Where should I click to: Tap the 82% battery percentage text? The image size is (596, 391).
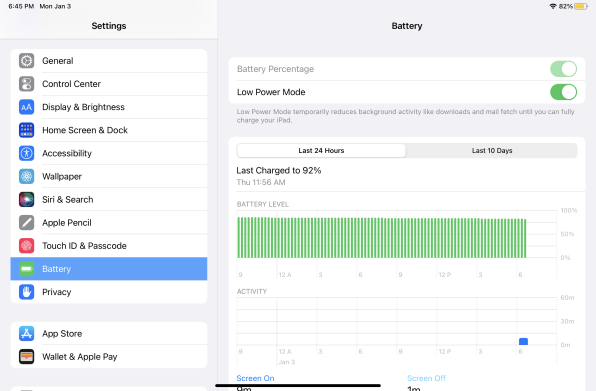[x=566, y=6]
